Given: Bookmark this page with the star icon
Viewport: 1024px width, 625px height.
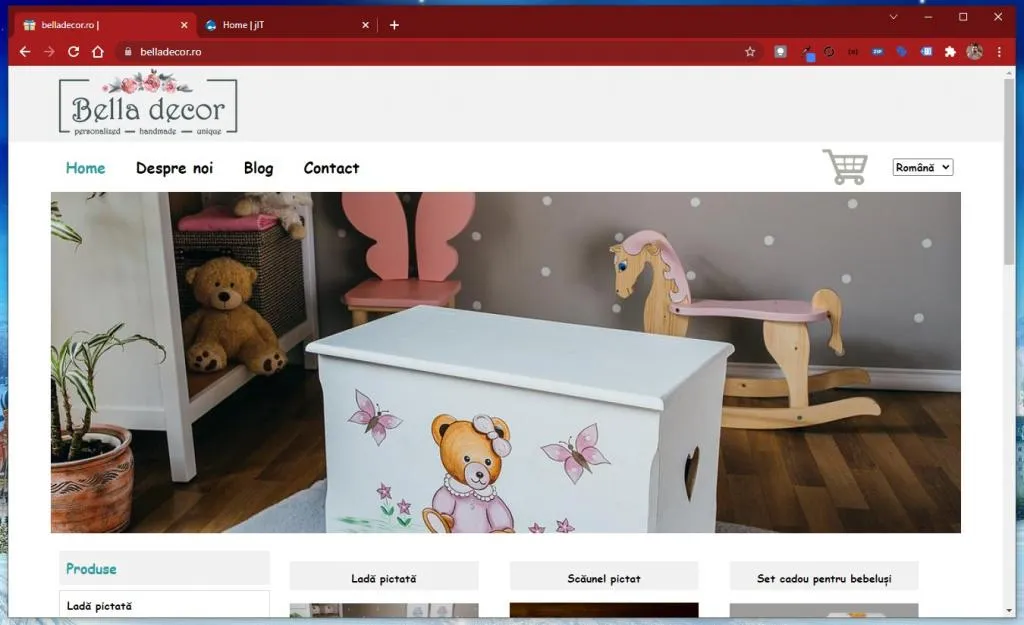Looking at the screenshot, I should pyautogui.click(x=750, y=52).
